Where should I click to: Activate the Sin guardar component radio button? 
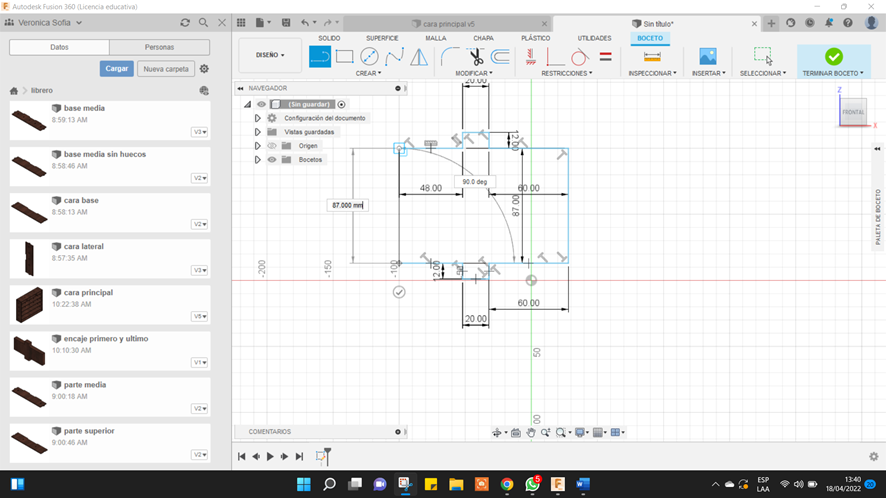342,104
